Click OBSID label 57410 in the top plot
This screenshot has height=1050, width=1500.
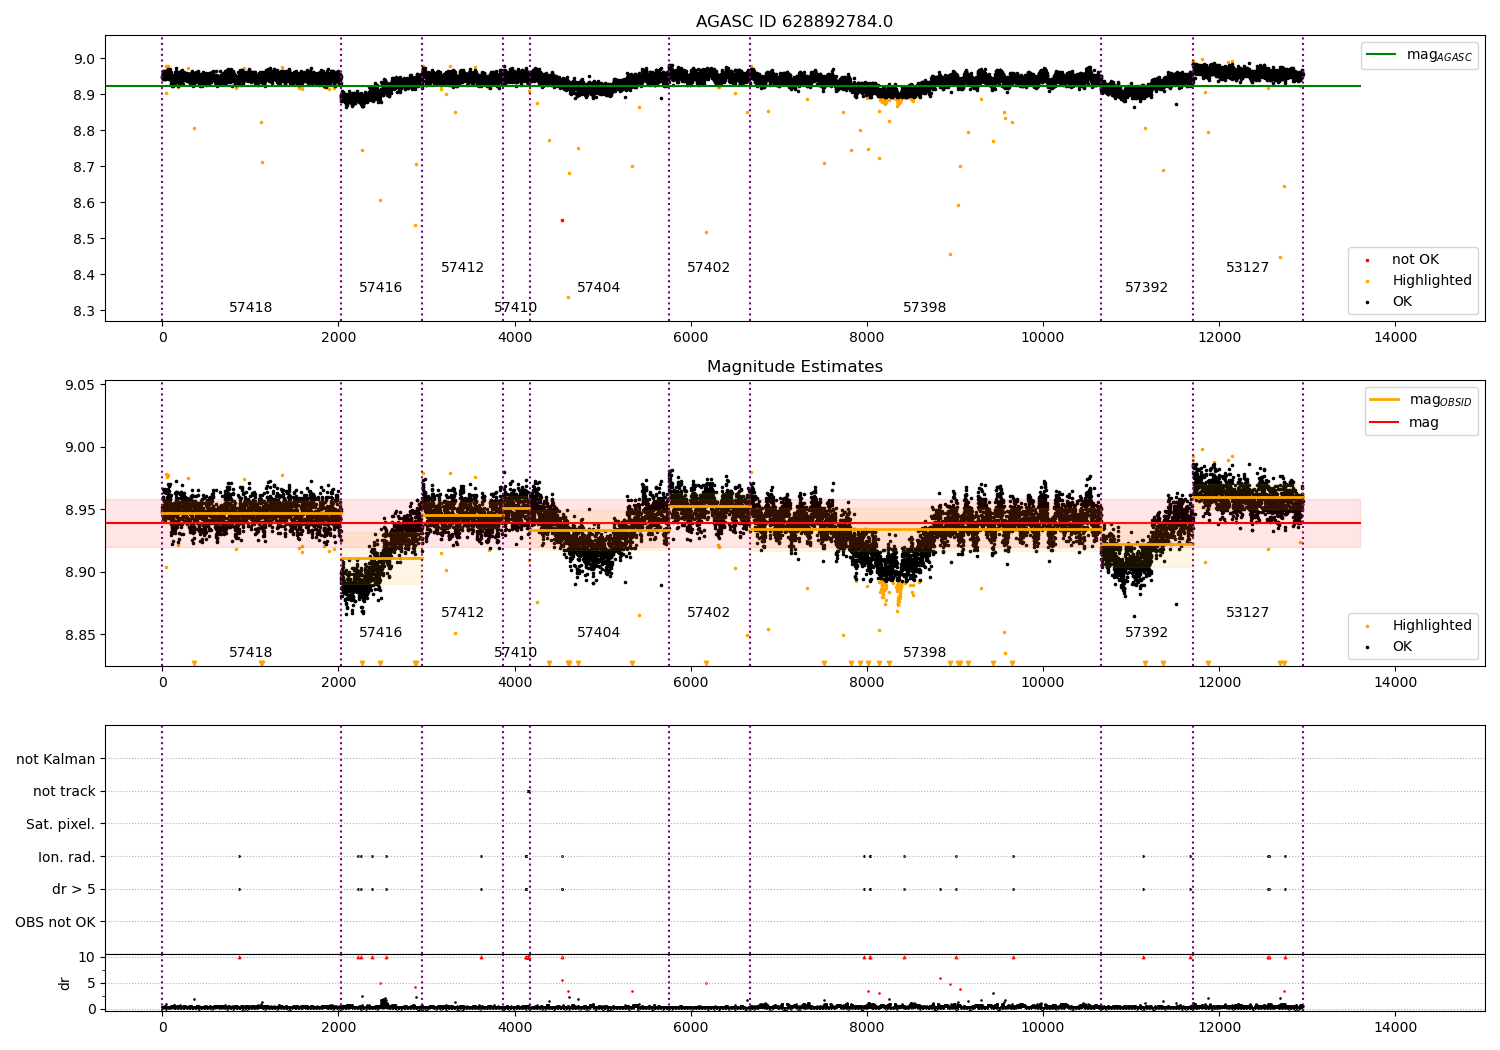(x=515, y=307)
